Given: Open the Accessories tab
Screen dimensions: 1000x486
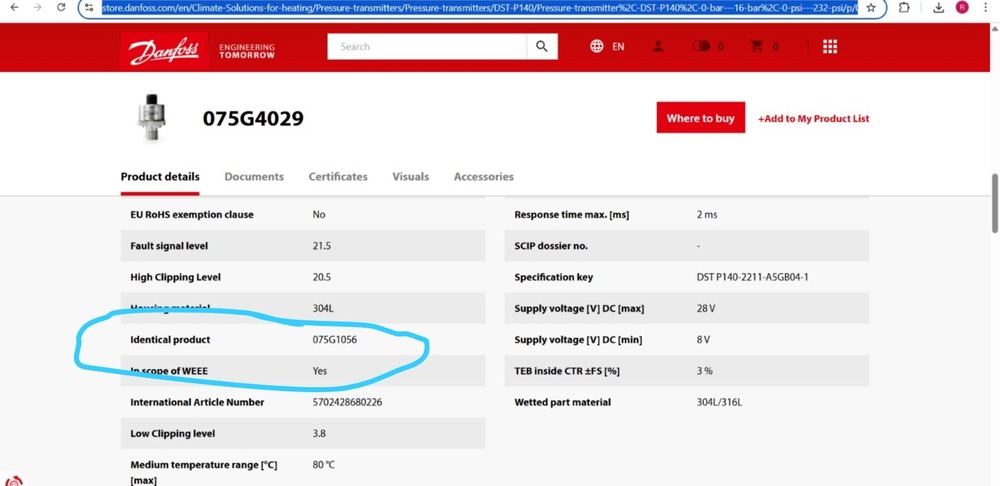Looking at the screenshot, I should 483,177.
